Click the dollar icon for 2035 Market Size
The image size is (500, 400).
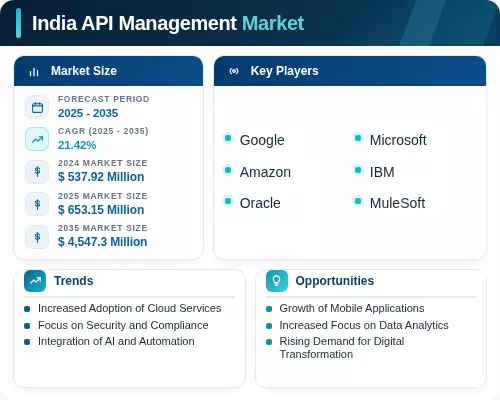click(37, 237)
